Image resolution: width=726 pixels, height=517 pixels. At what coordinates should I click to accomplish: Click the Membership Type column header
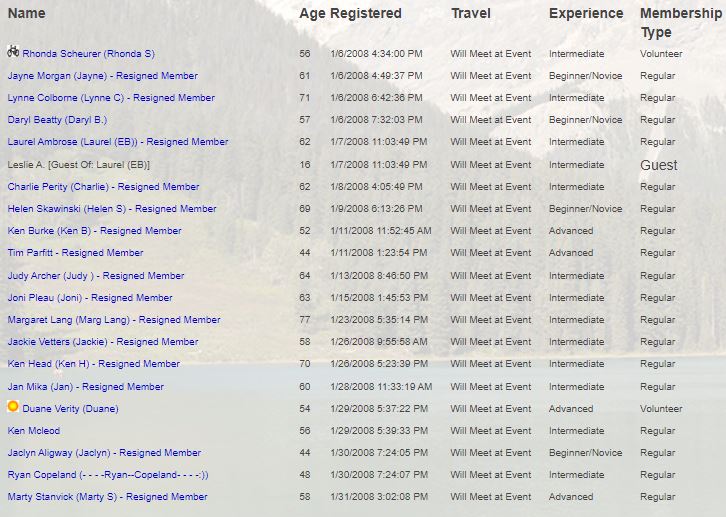pos(681,23)
